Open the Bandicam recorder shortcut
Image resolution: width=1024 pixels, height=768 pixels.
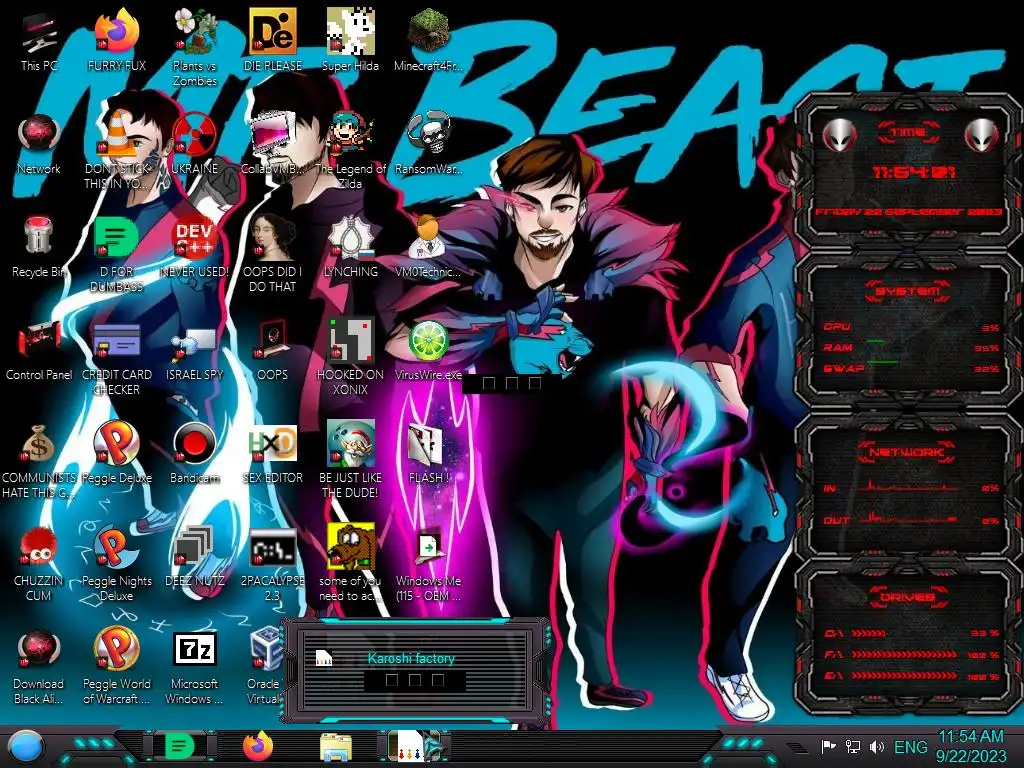tap(195, 453)
